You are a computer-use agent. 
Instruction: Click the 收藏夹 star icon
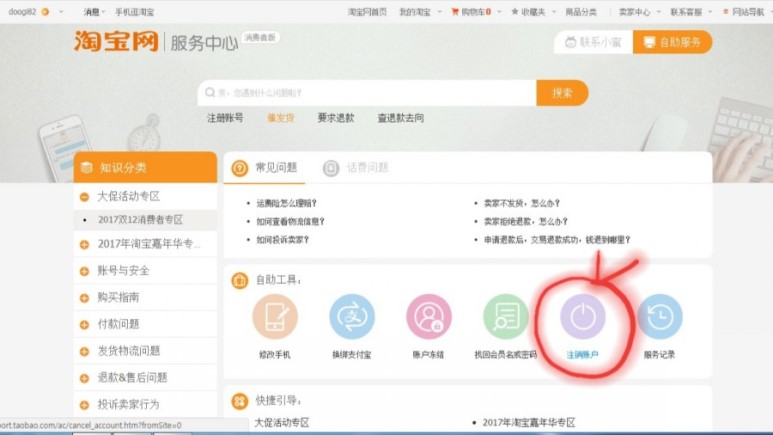[515, 12]
